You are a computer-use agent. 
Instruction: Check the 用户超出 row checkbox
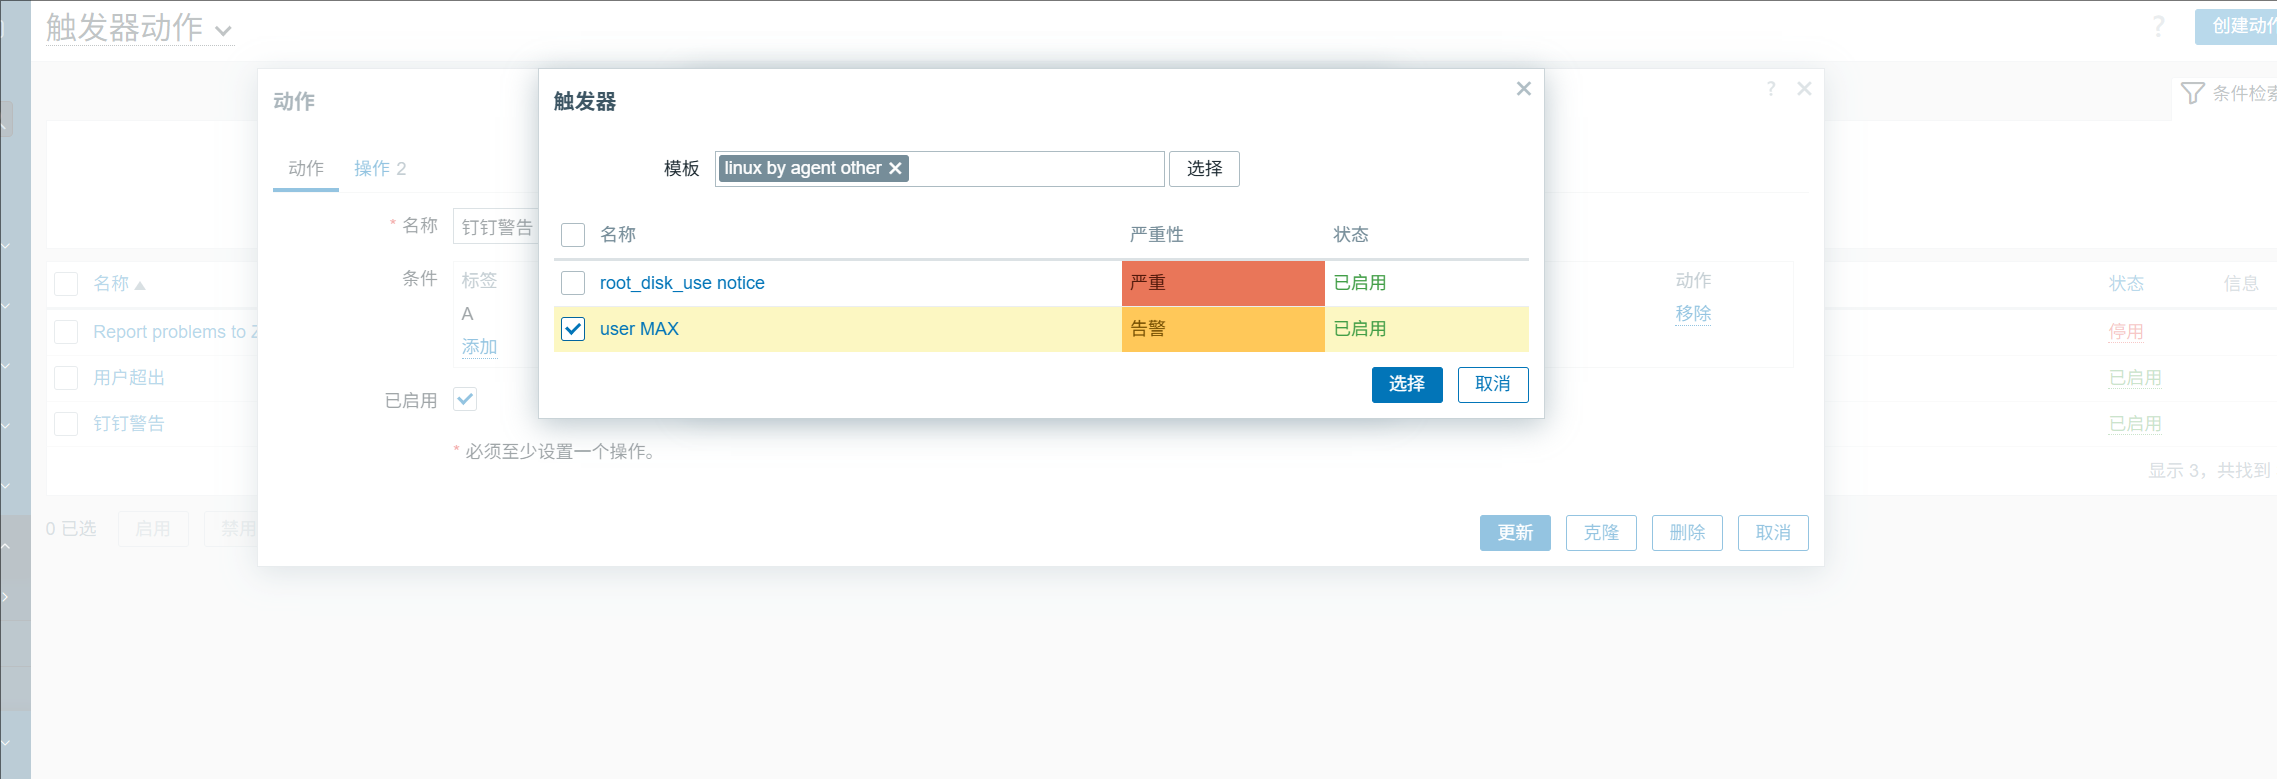click(x=66, y=378)
